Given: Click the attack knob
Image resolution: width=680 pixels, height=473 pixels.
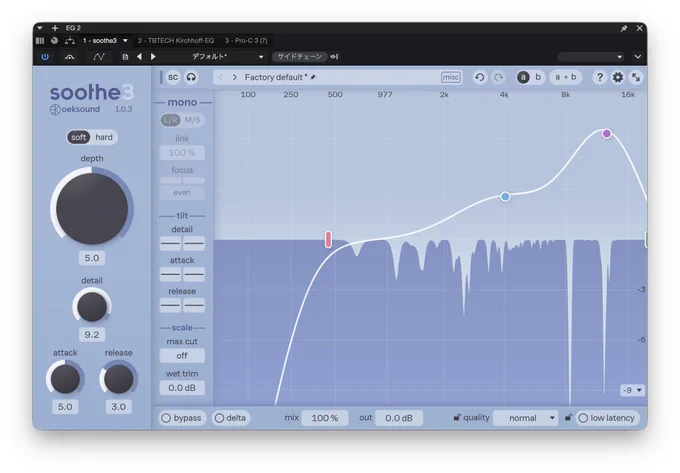Looking at the screenshot, I should [65, 378].
